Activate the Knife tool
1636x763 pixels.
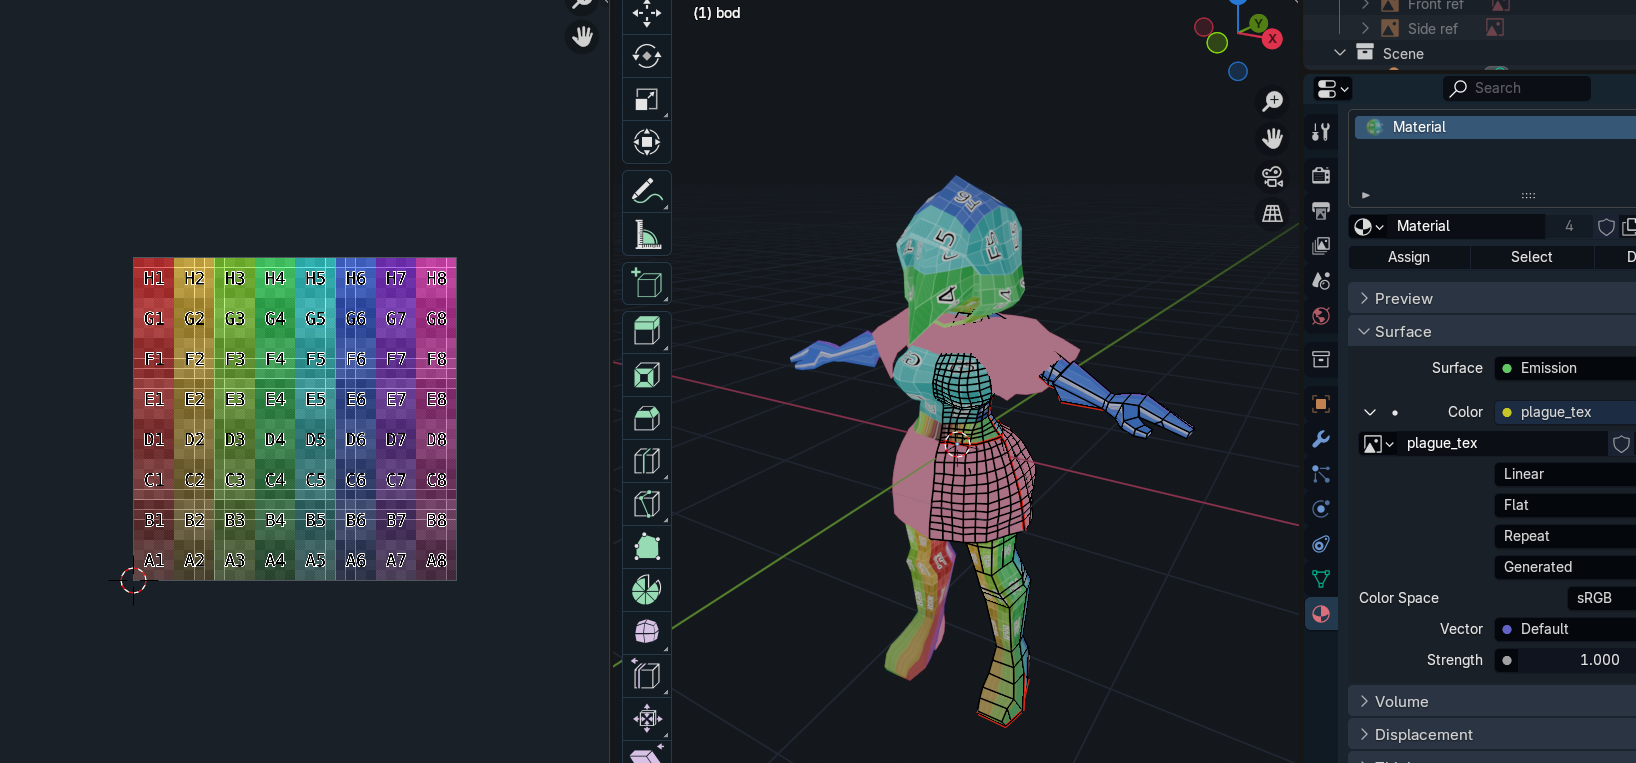[647, 504]
